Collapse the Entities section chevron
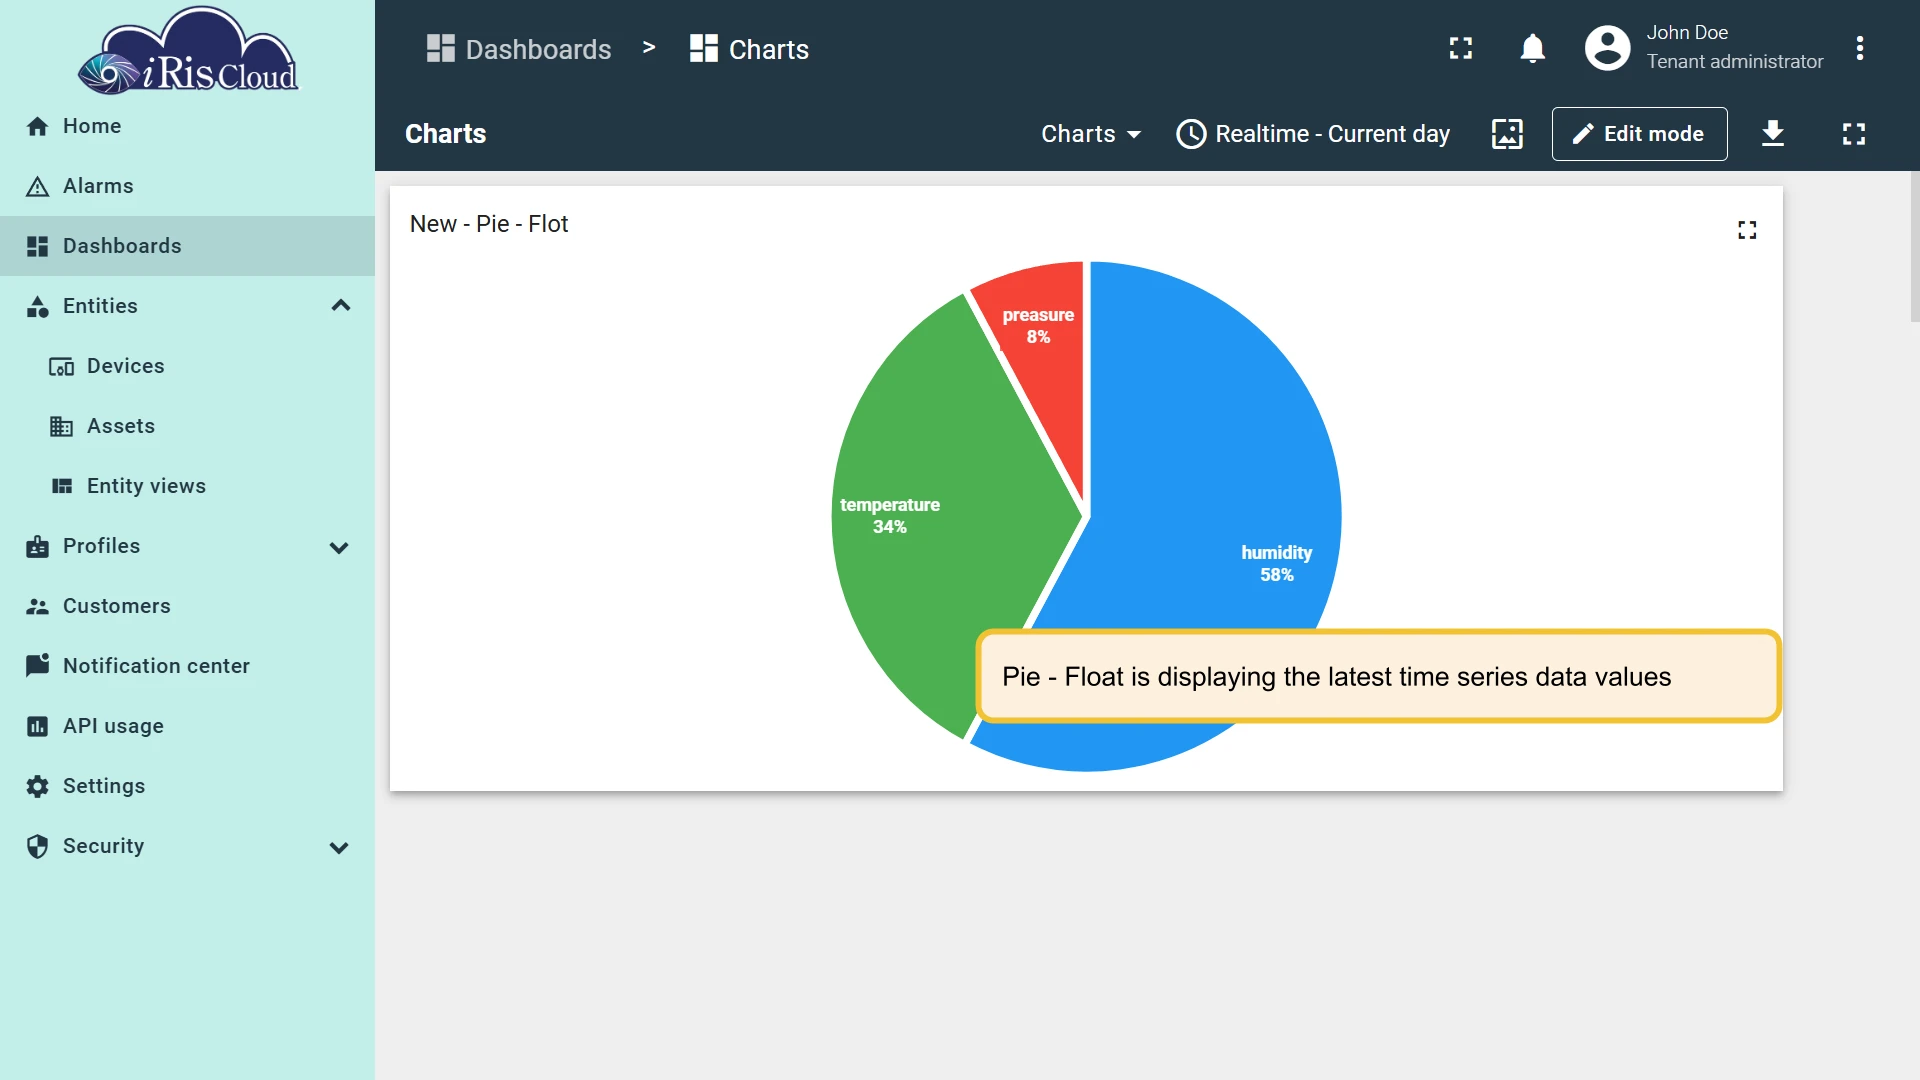This screenshot has width=1920, height=1080. (x=340, y=306)
